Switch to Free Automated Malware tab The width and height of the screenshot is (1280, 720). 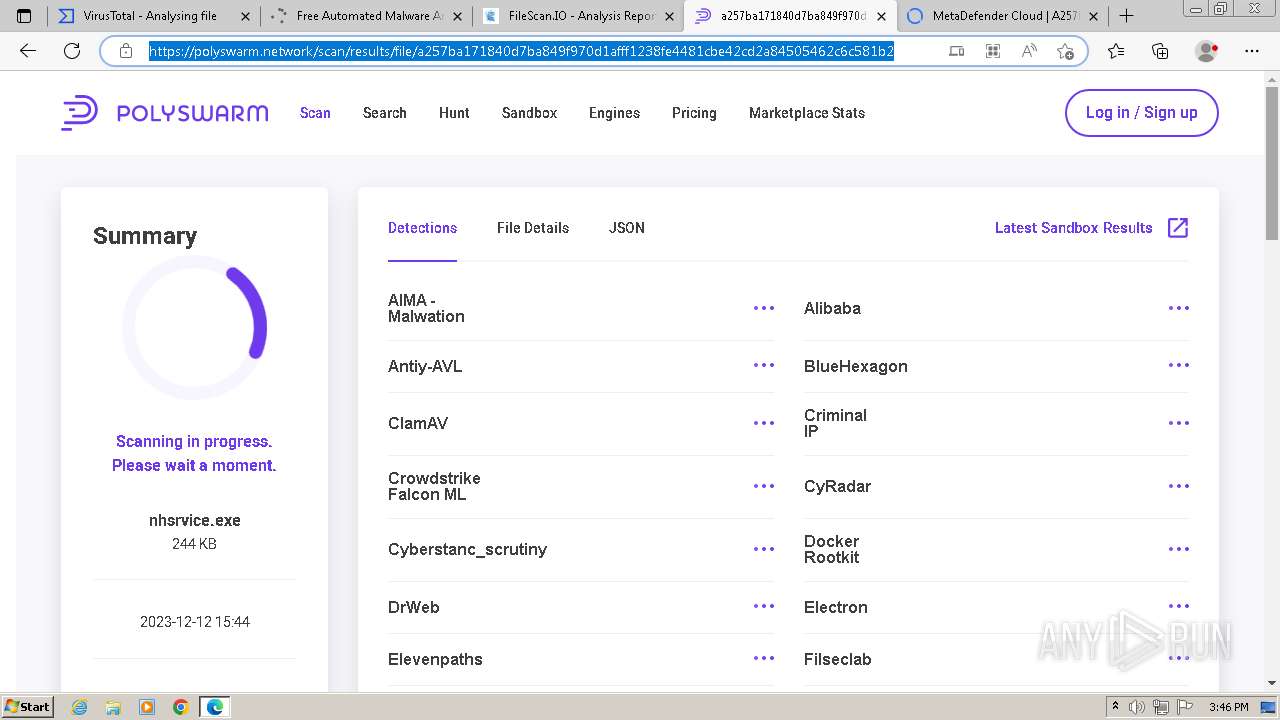[365, 16]
